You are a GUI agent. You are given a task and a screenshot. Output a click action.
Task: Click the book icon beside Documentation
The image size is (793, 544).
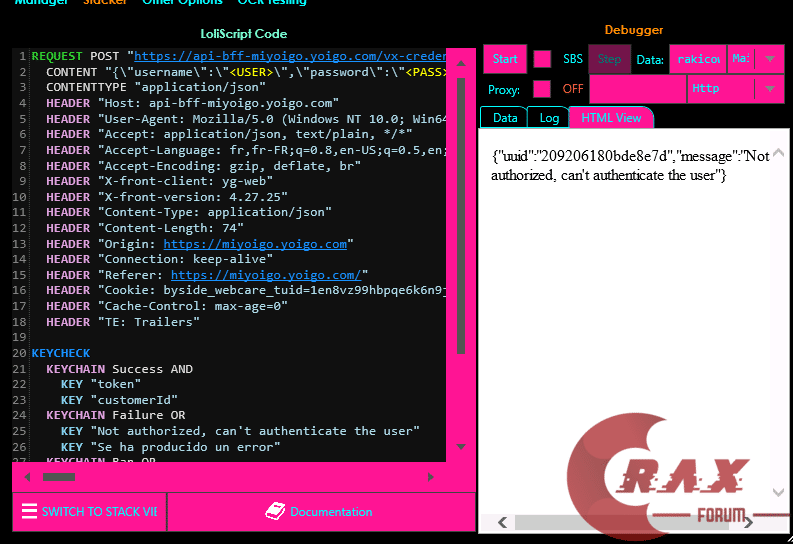(275, 511)
